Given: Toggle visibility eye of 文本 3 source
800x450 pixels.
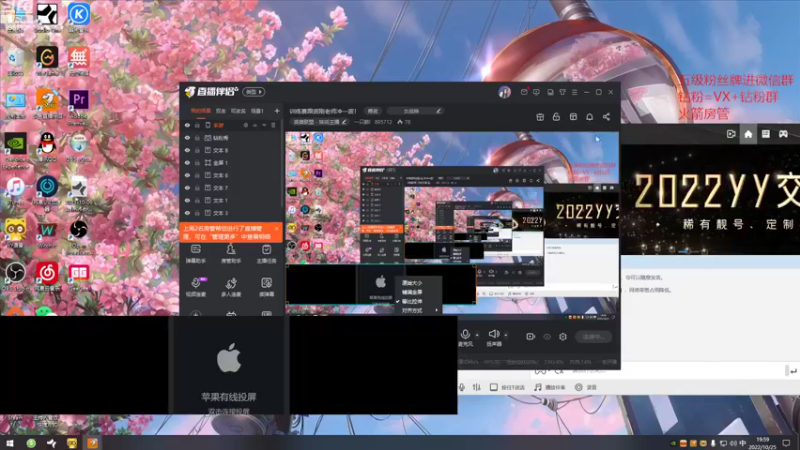Looking at the screenshot, I should (187, 213).
